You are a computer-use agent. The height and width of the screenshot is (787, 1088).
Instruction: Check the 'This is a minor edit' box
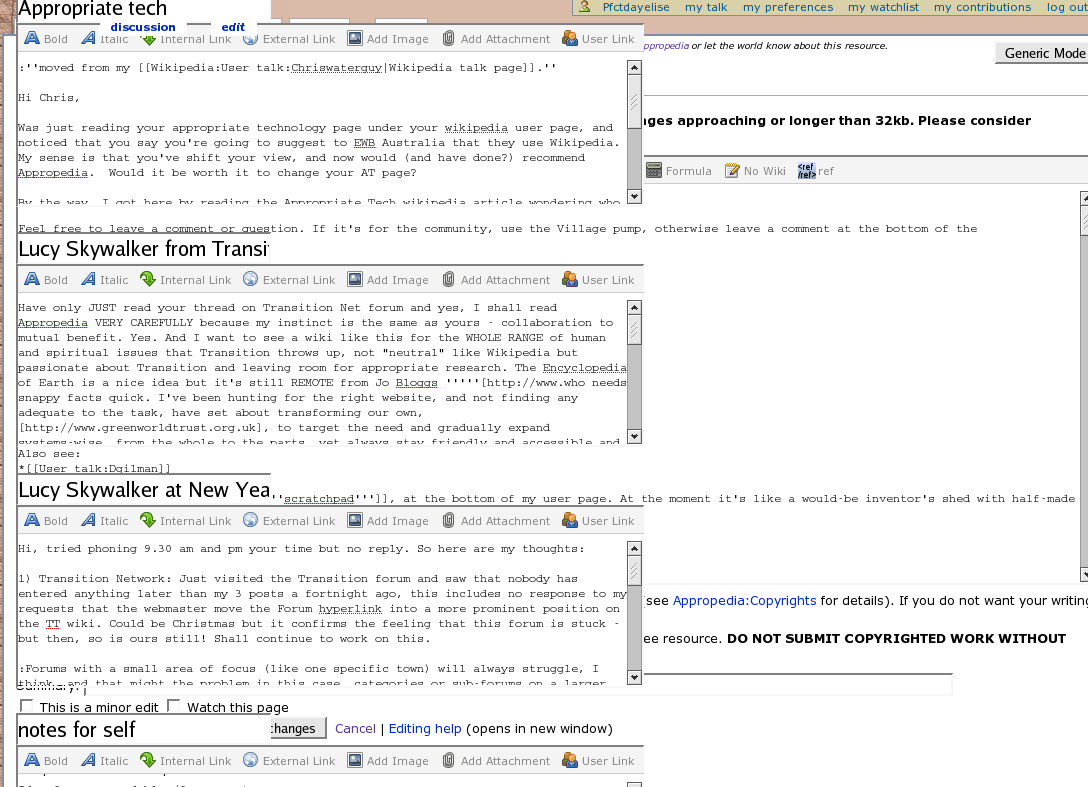click(x=27, y=706)
